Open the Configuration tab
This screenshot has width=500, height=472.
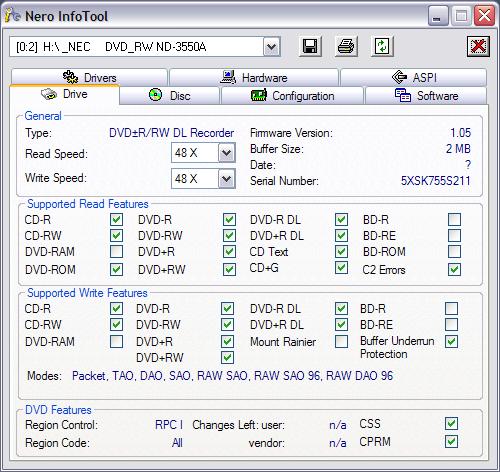[x=292, y=96]
